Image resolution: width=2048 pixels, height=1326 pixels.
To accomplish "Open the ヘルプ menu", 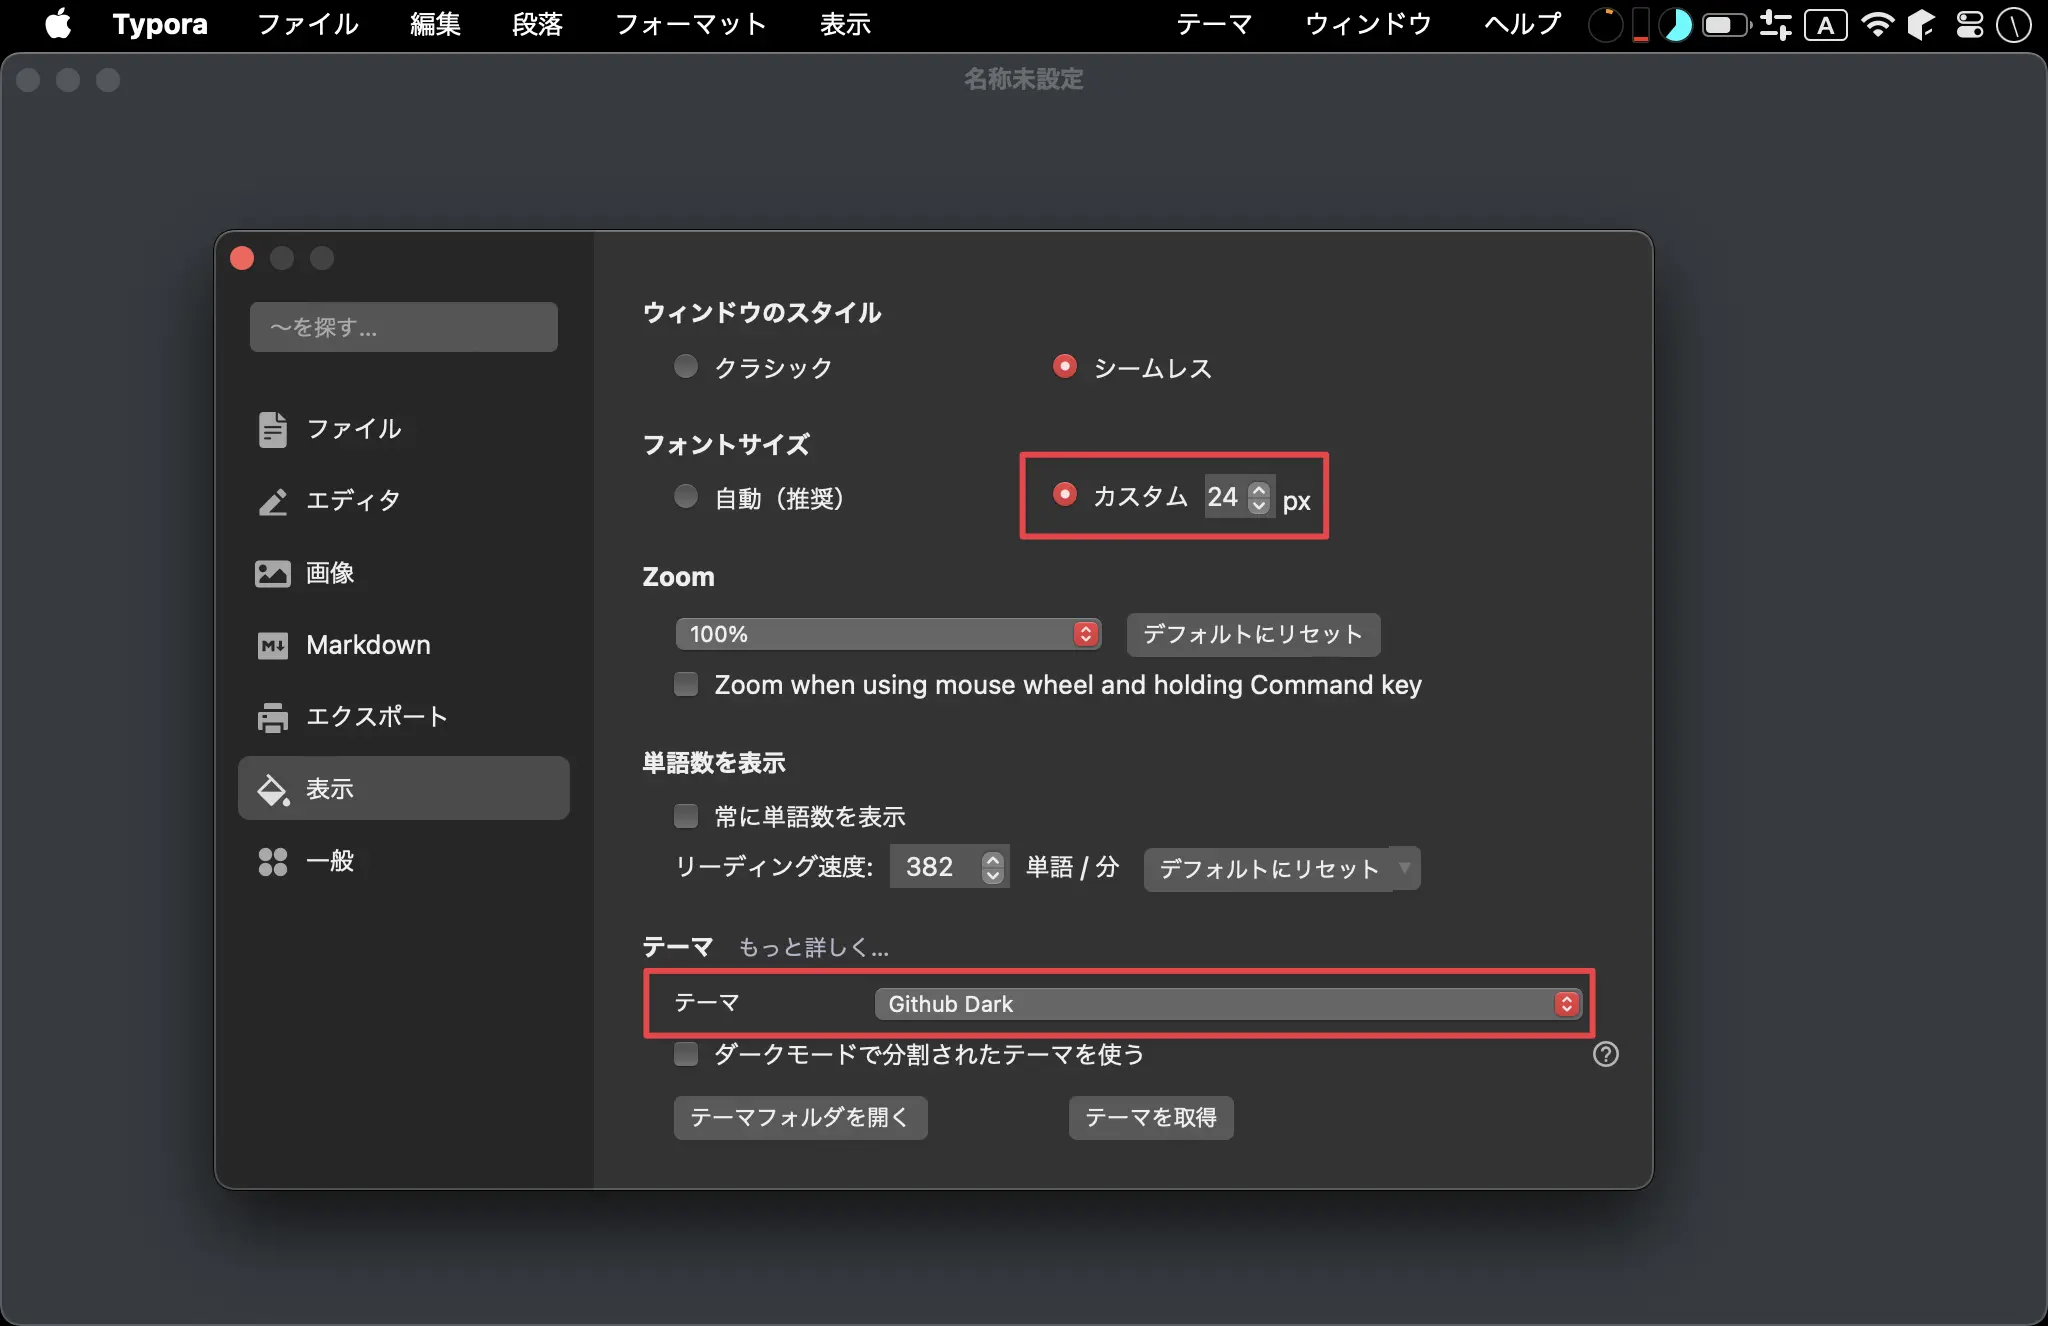I will pyautogui.click(x=1522, y=24).
